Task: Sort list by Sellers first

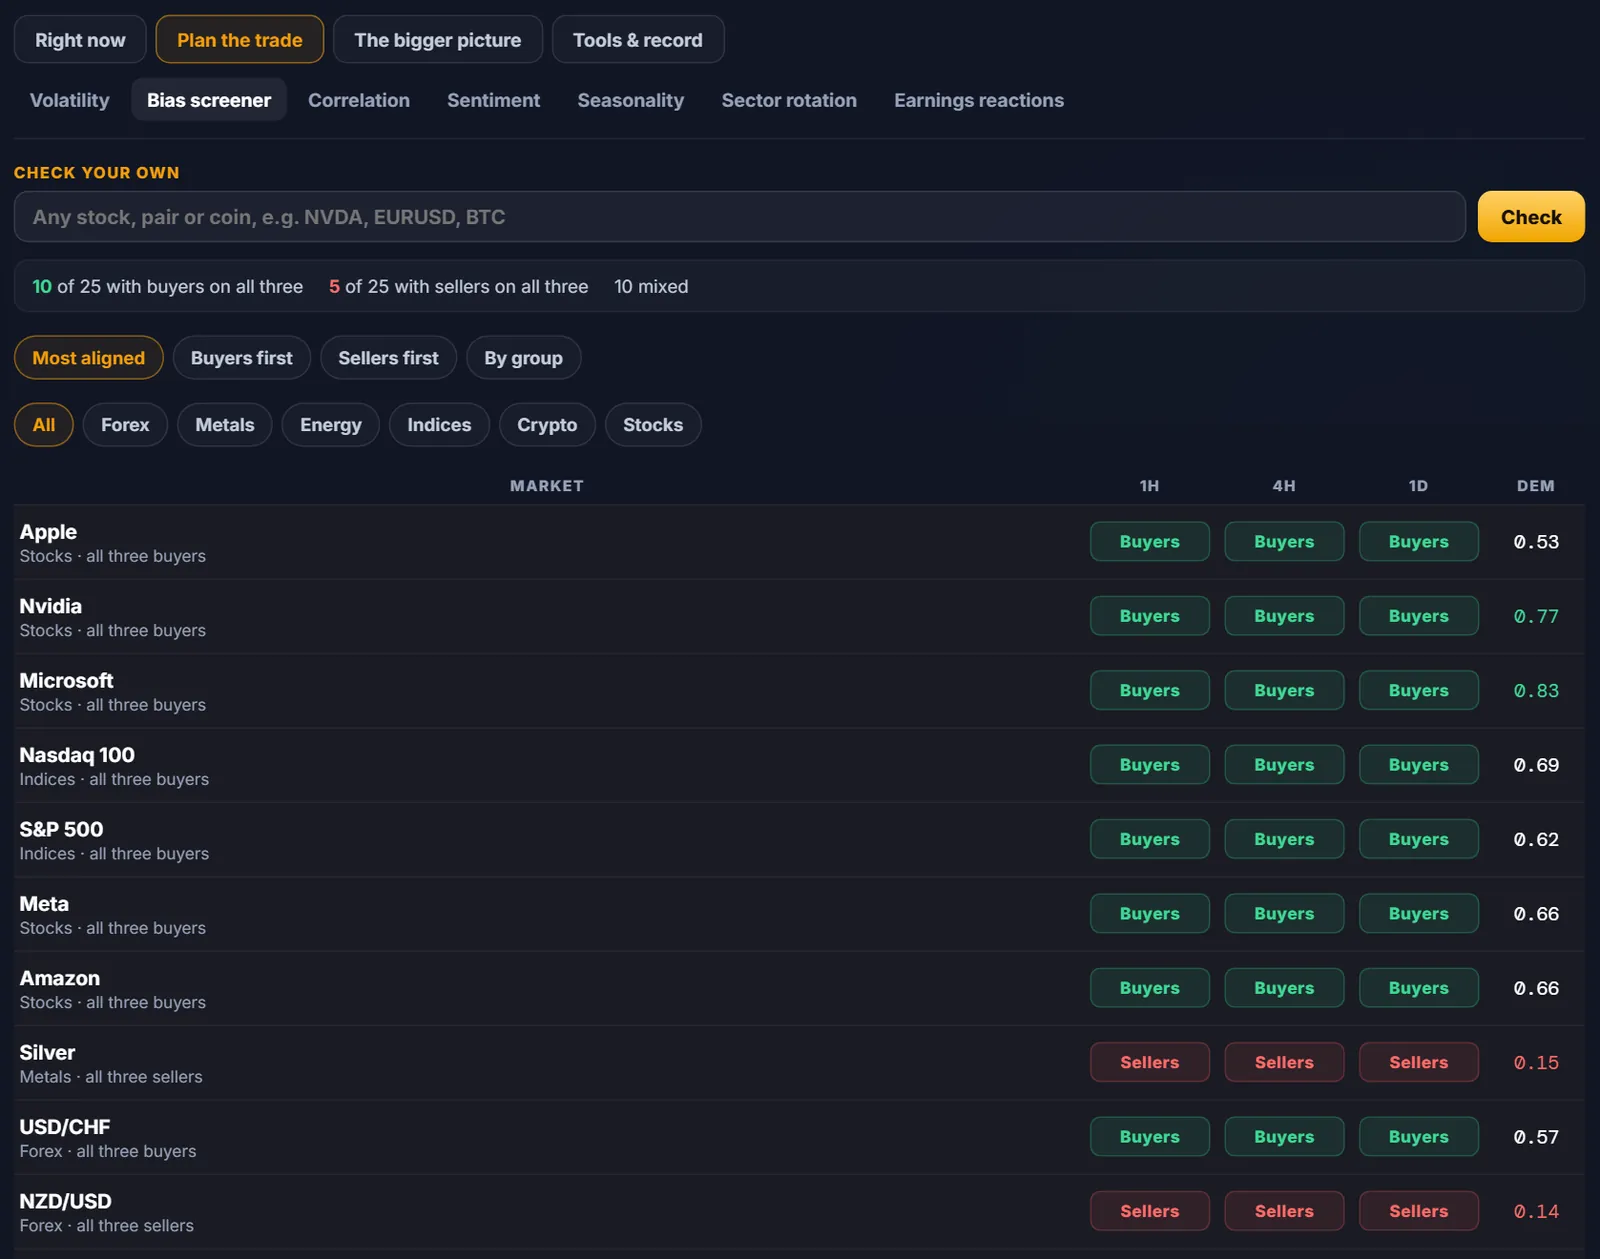Action: tap(388, 358)
